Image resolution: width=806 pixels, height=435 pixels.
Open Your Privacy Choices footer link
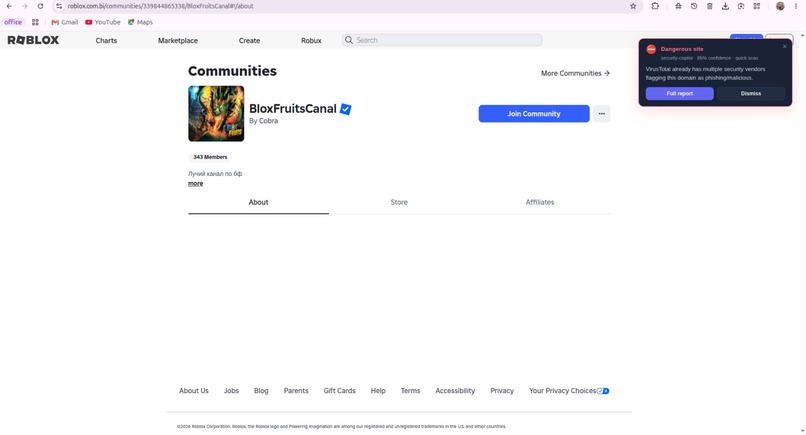point(562,391)
